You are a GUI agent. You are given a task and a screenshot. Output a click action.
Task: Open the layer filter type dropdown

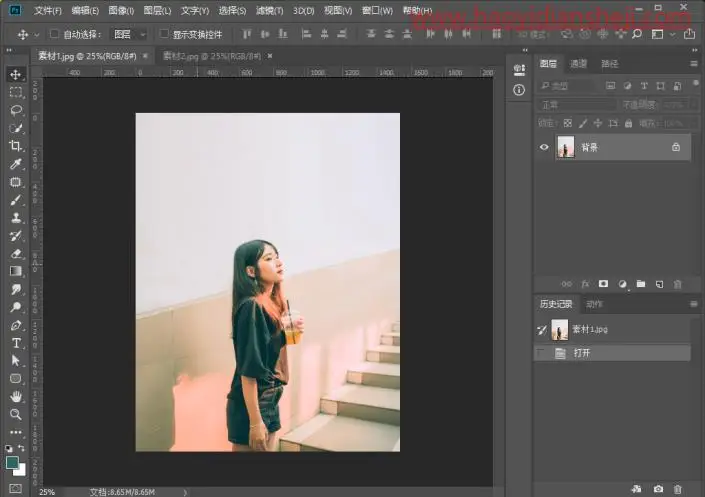(x=568, y=85)
